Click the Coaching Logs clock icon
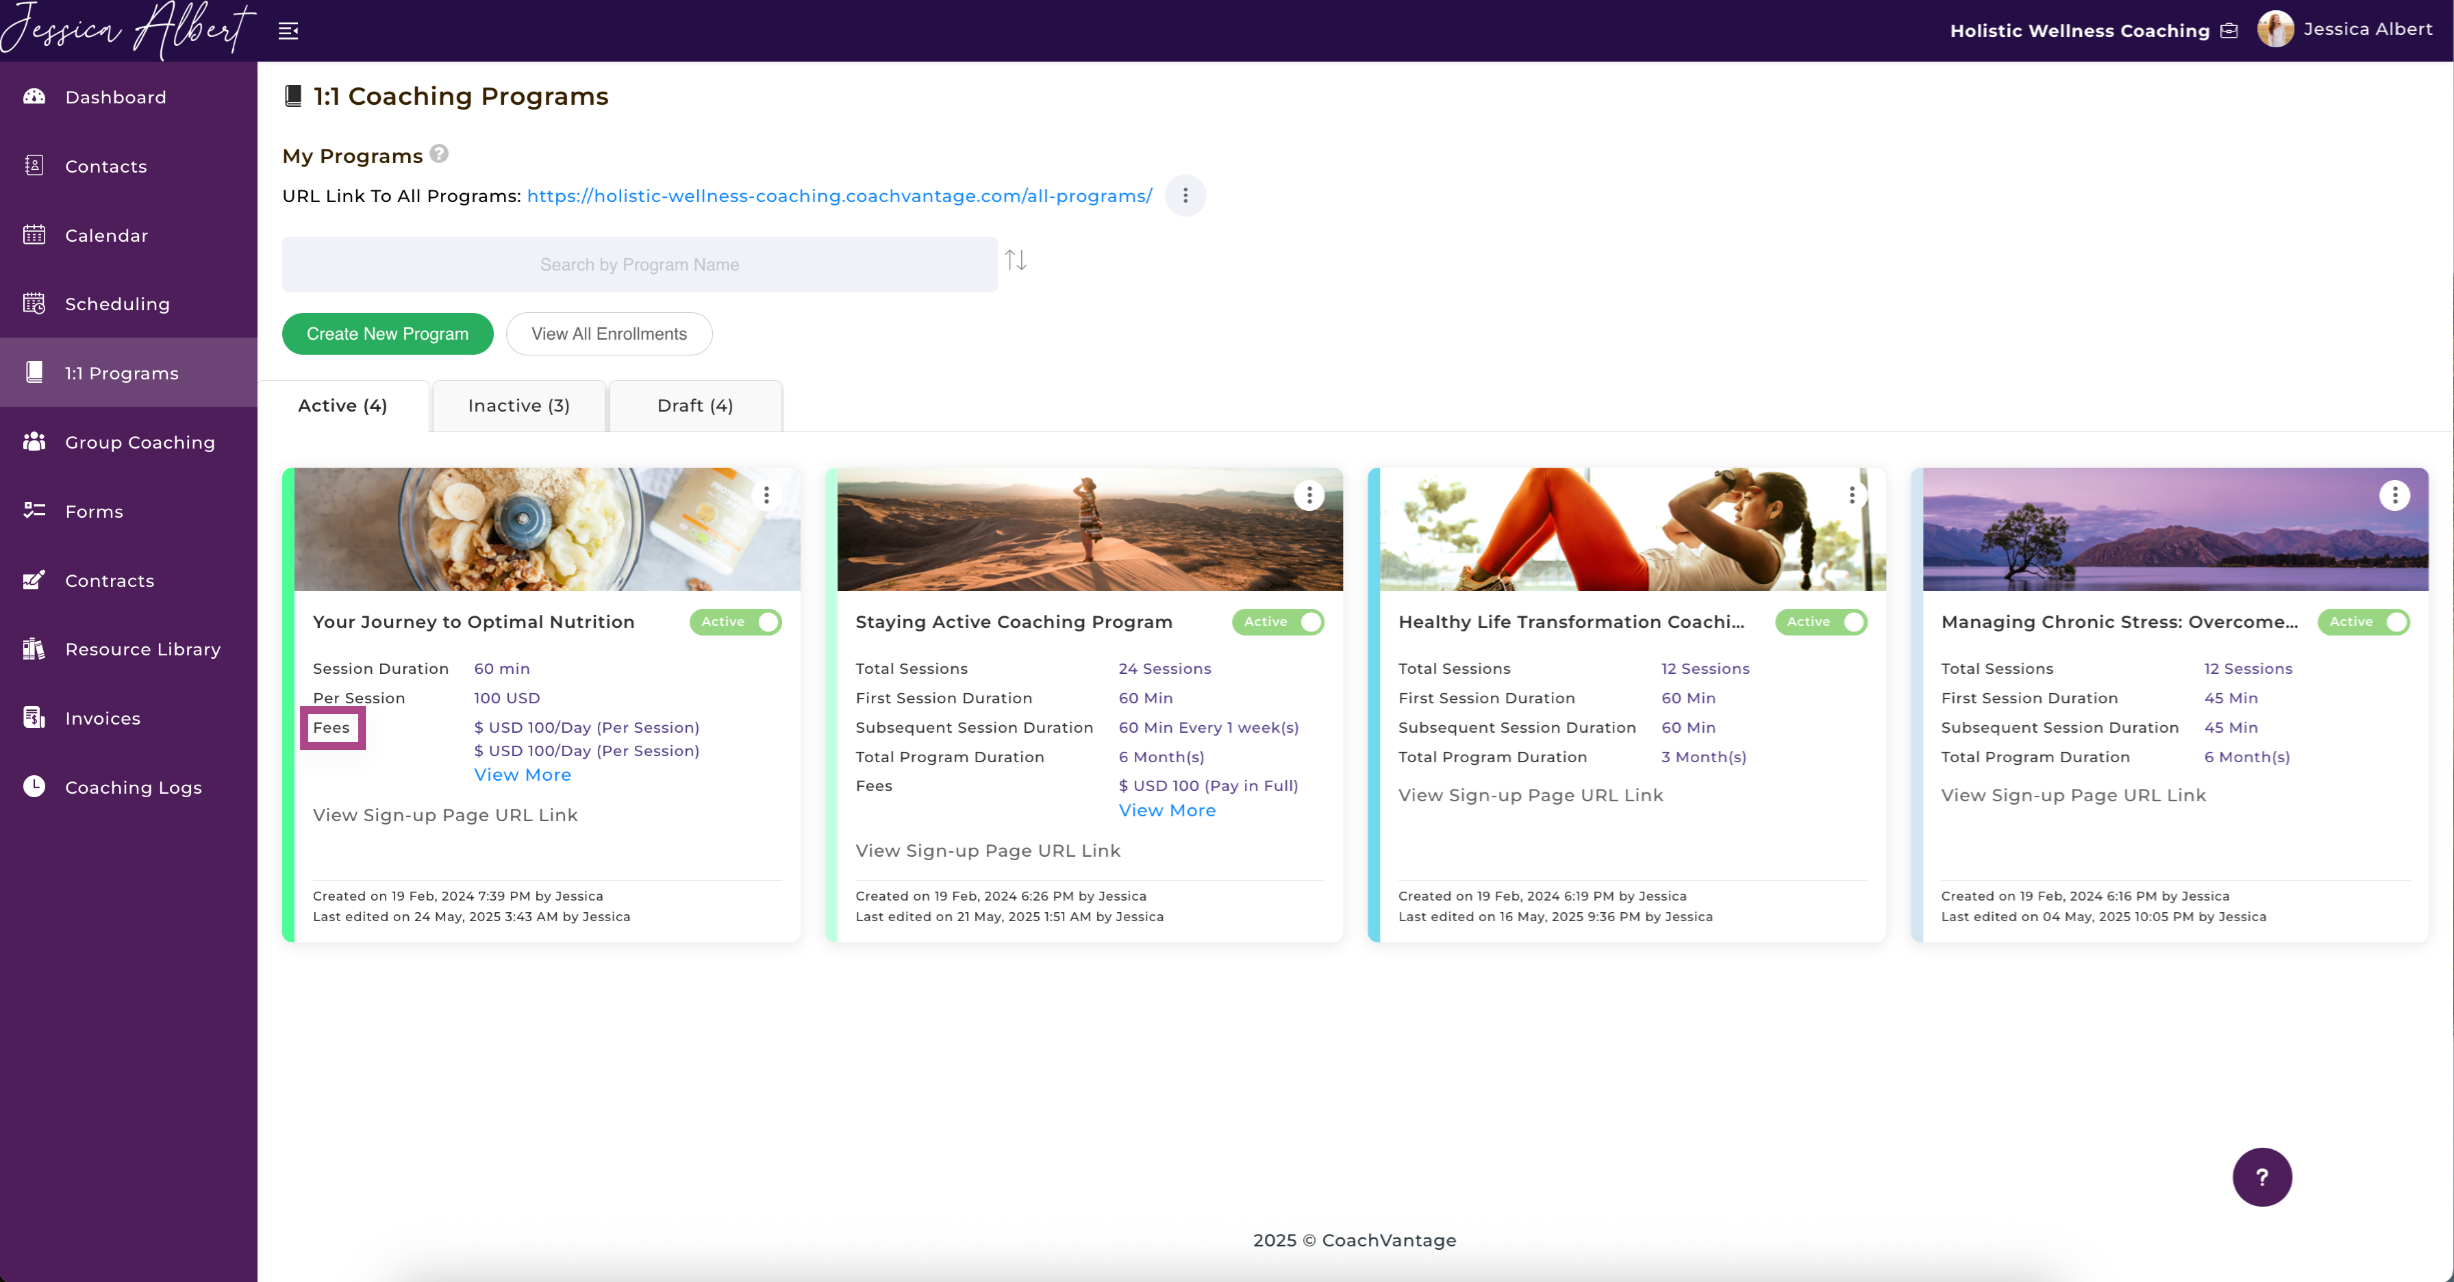This screenshot has width=2454, height=1282. pos(34,787)
